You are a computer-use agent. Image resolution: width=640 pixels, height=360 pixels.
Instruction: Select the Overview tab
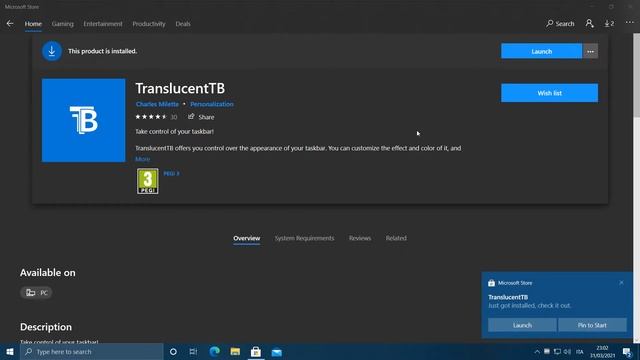click(x=247, y=238)
